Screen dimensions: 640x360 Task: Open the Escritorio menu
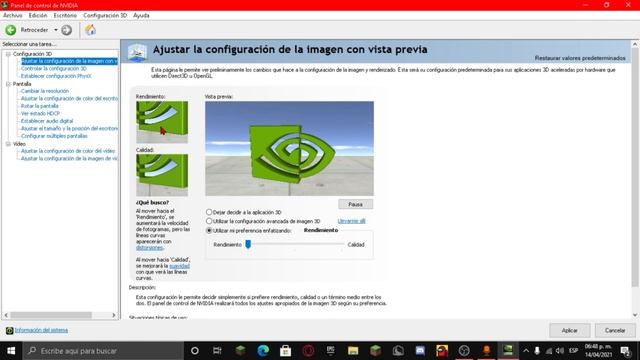65,16
